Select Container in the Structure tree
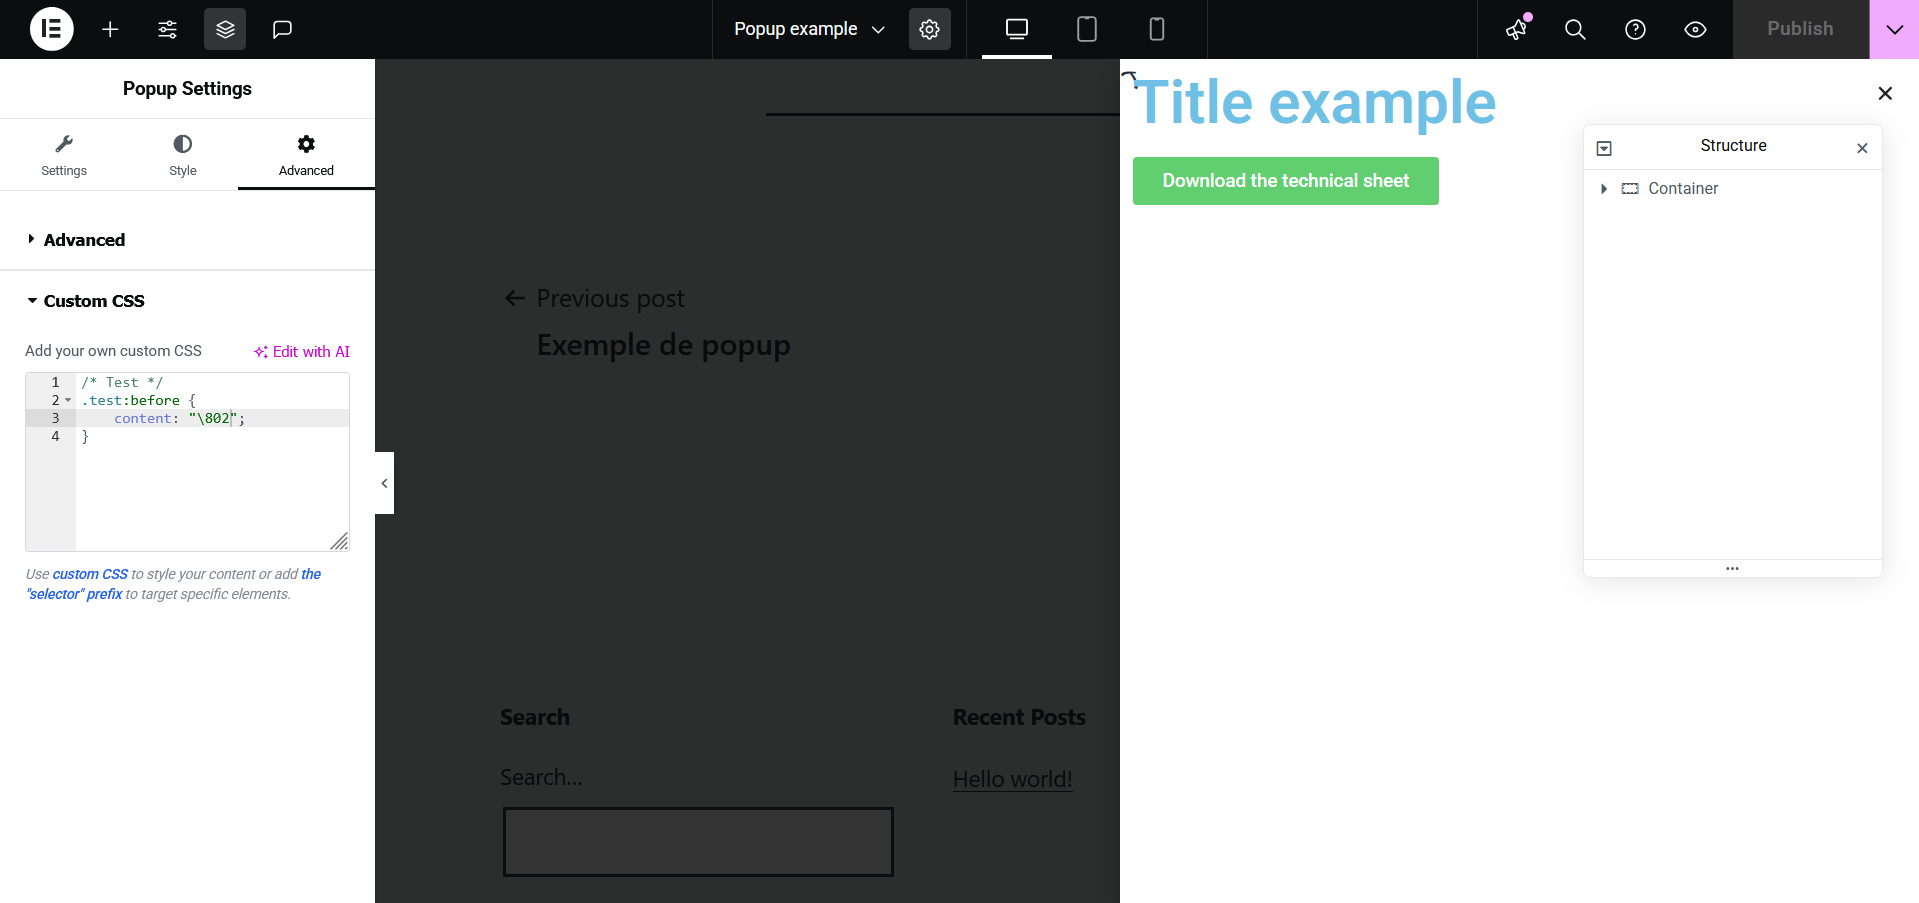This screenshot has width=1919, height=903. 1683,189
